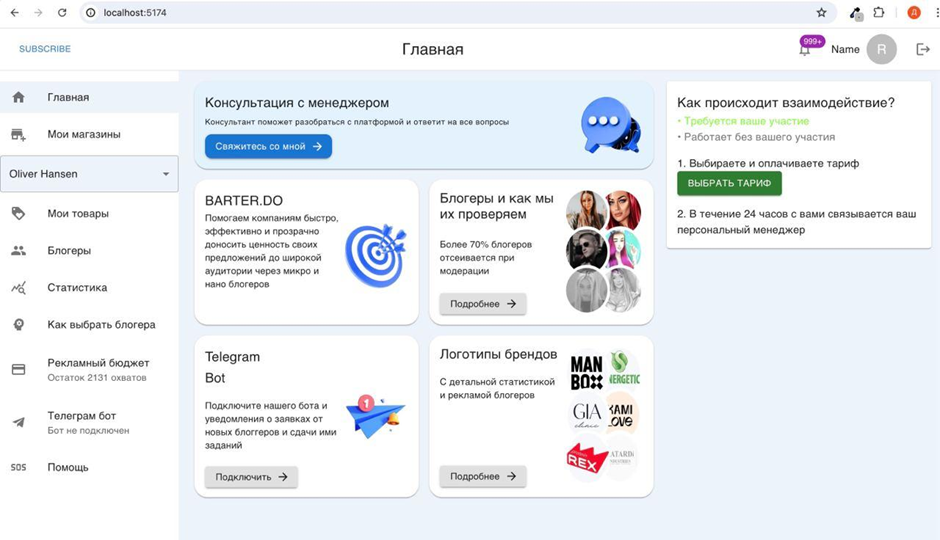Click the site info icon in the address bar

click(x=91, y=13)
